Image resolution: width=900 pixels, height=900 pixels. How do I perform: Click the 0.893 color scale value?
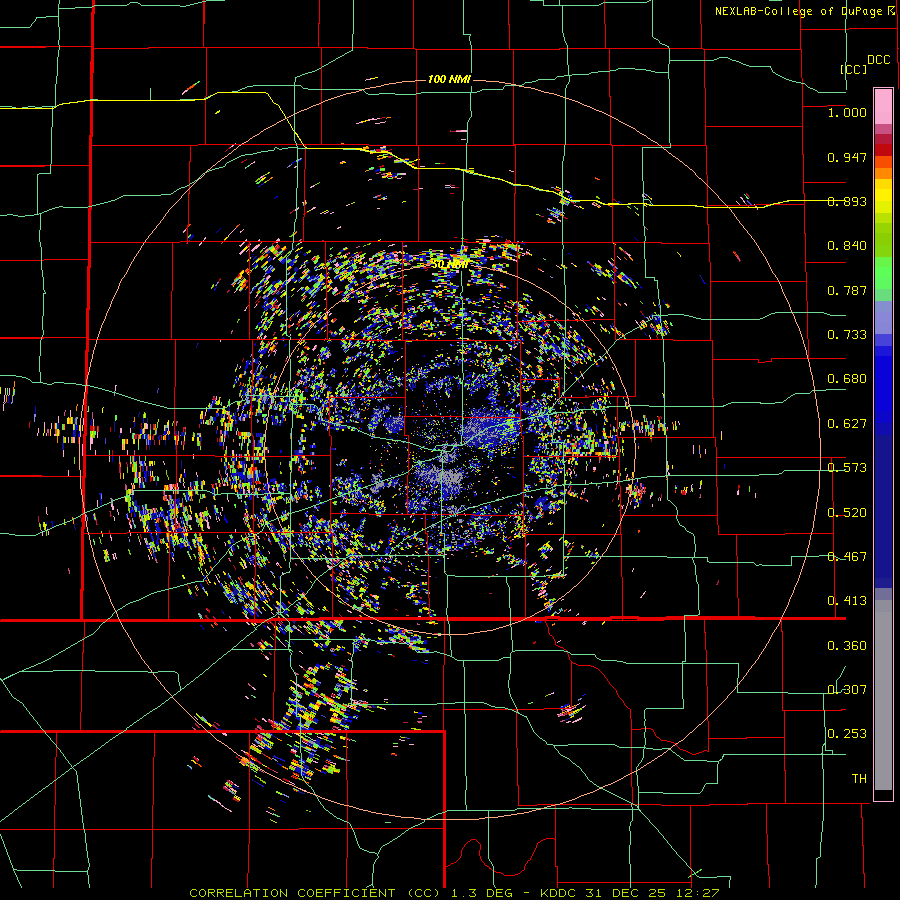pyautogui.click(x=847, y=201)
